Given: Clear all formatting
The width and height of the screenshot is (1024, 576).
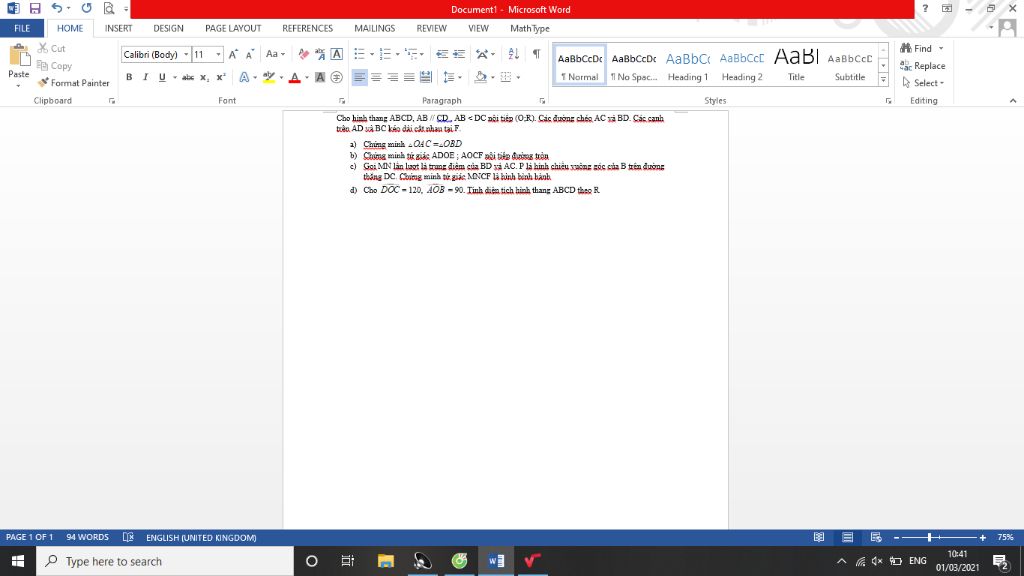Looking at the screenshot, I should coord(304,54).
